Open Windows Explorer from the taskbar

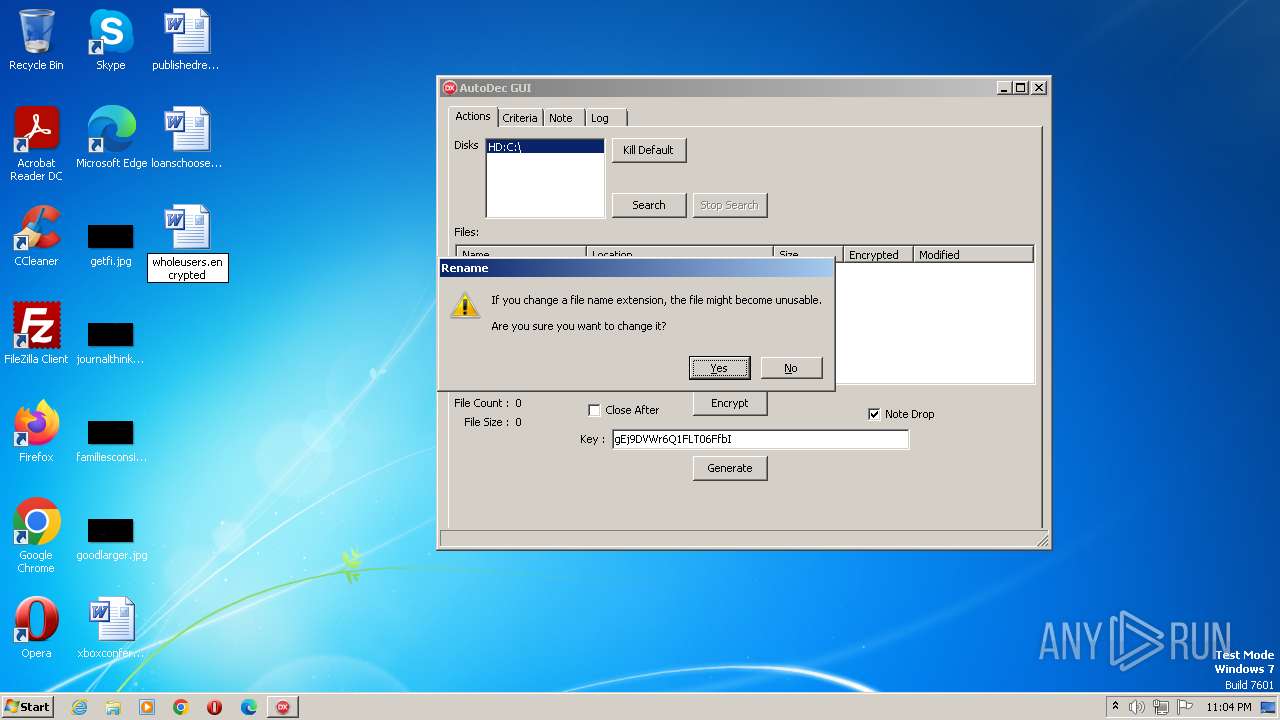pyautogui.click(x=113, y=707)
